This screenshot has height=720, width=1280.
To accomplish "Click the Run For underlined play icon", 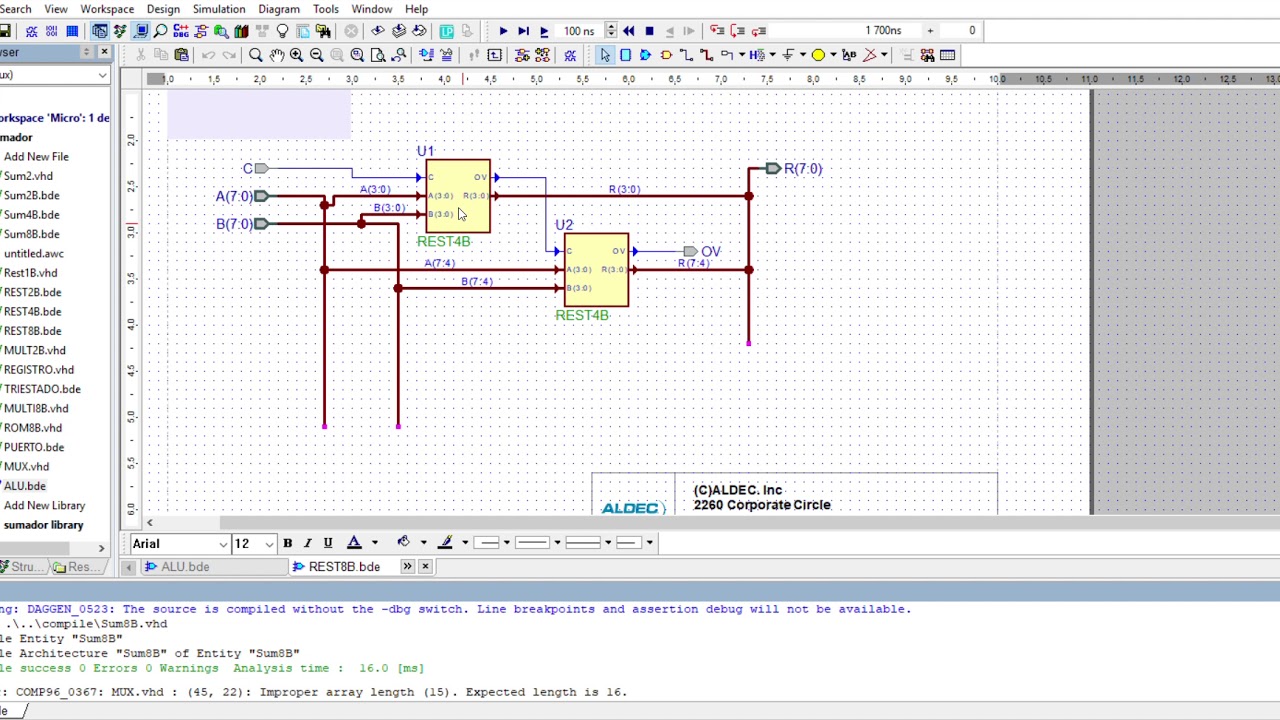I will tap(543, 31).
